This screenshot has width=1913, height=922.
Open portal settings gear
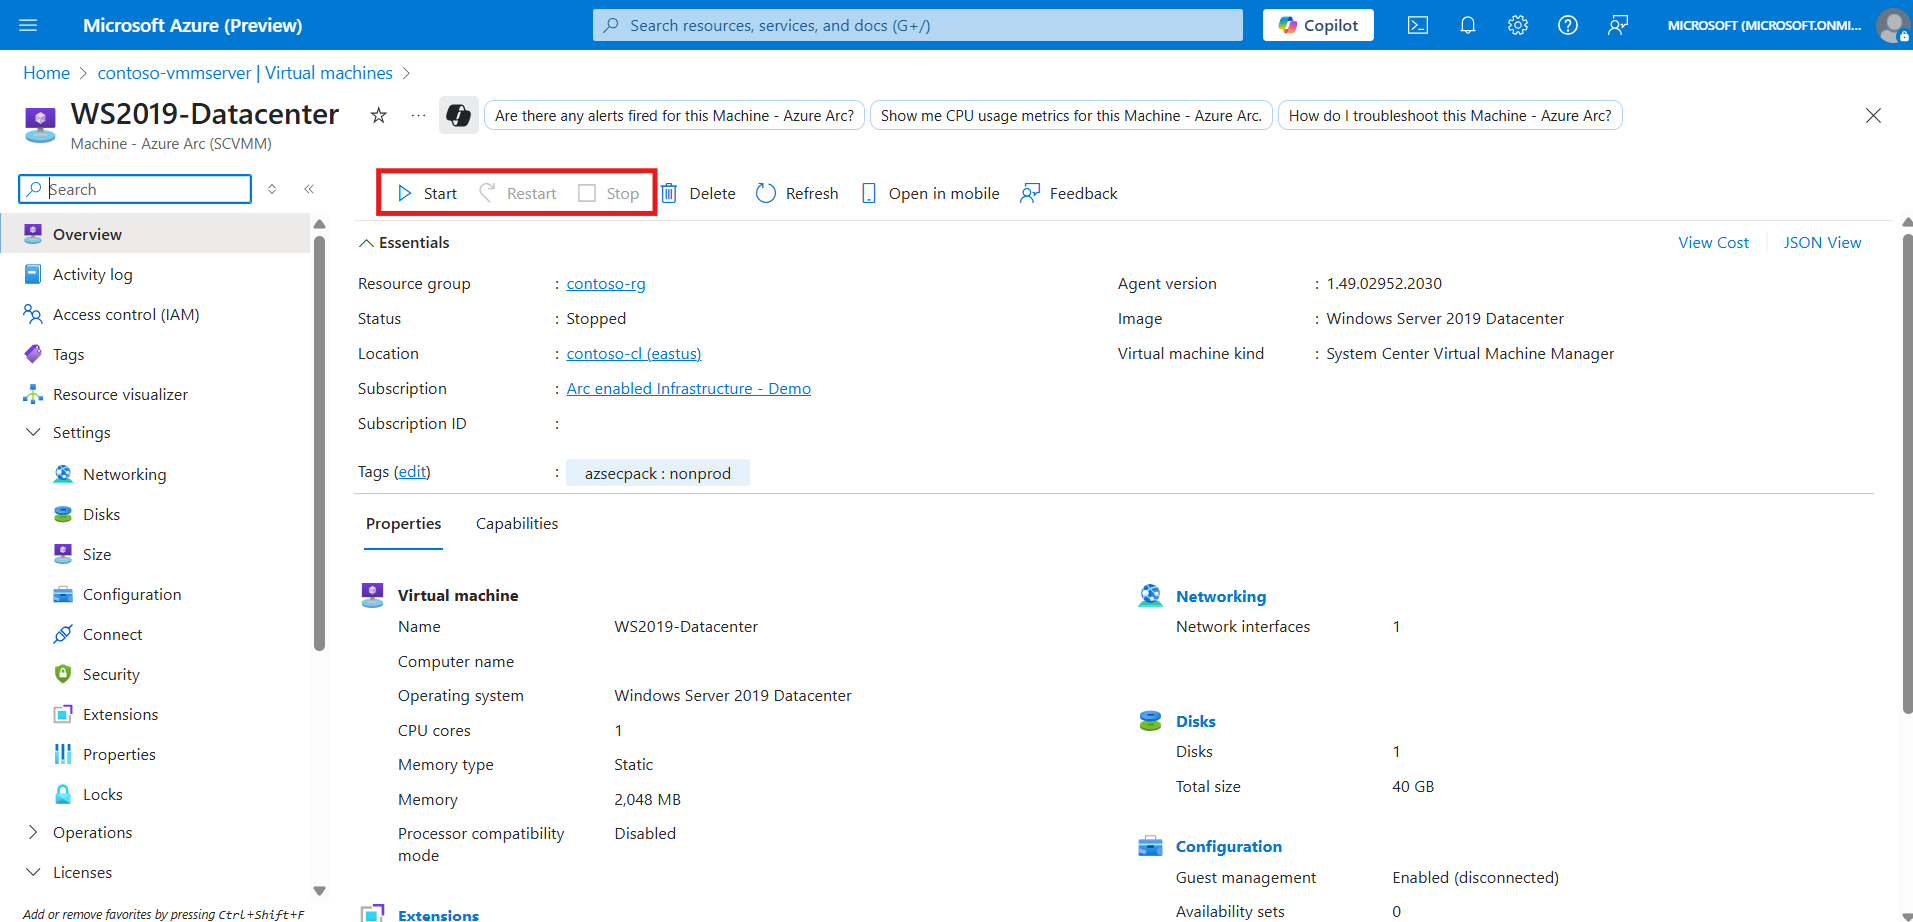[x=1518, y=25]
